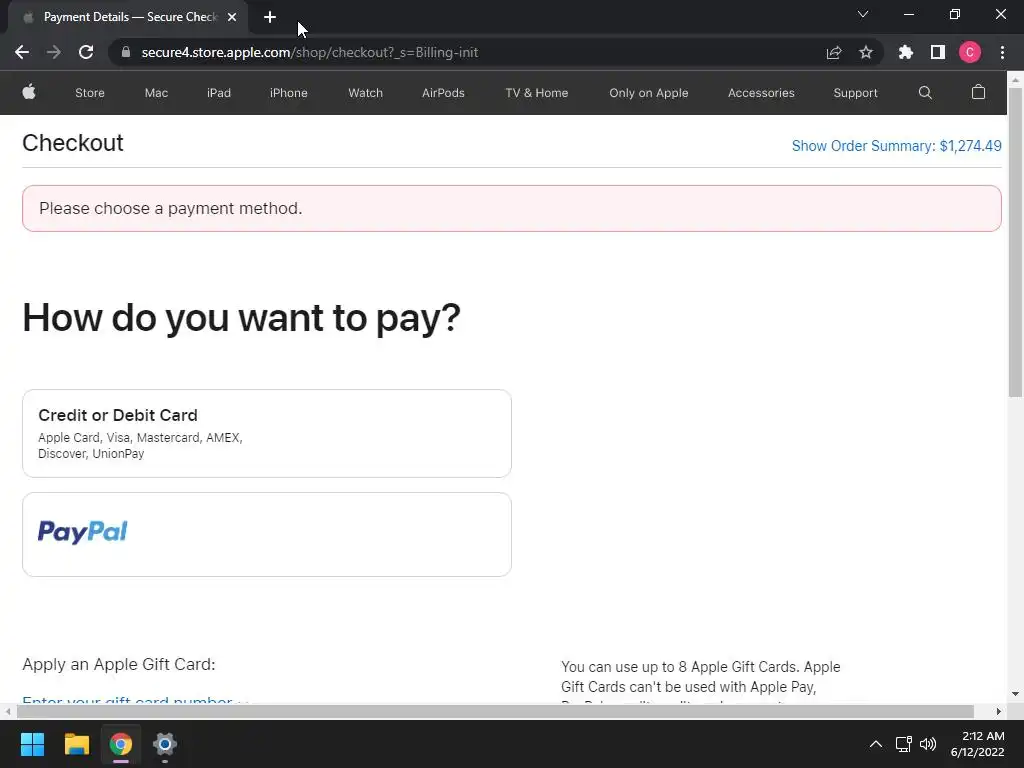The height and width of the screenshot is (768, 1024).
Task: Open the Watch menu
Action: pyautogui.click(x=365, y=93)
